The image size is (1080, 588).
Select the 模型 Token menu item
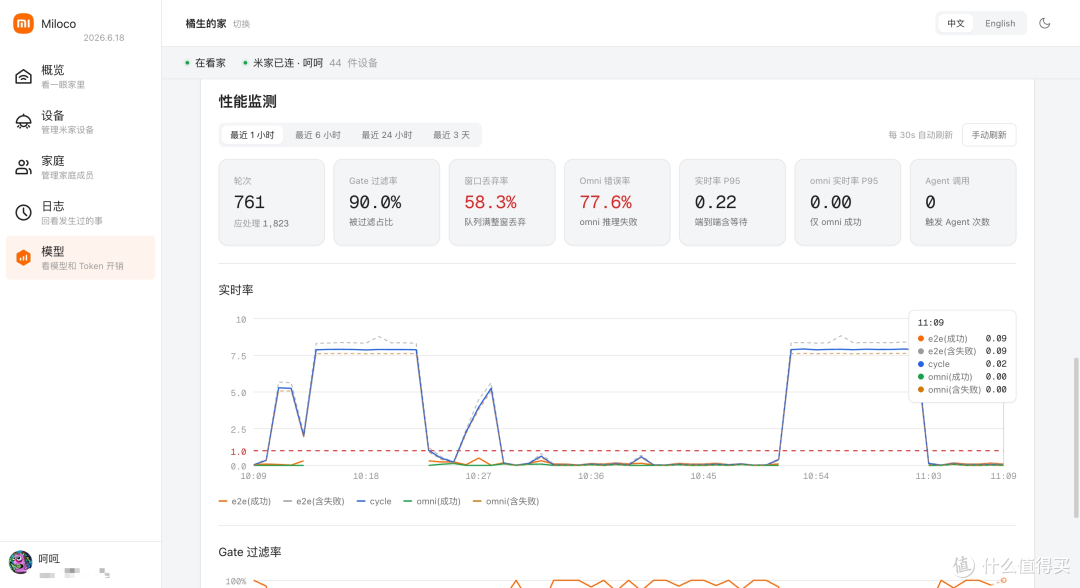81,258
